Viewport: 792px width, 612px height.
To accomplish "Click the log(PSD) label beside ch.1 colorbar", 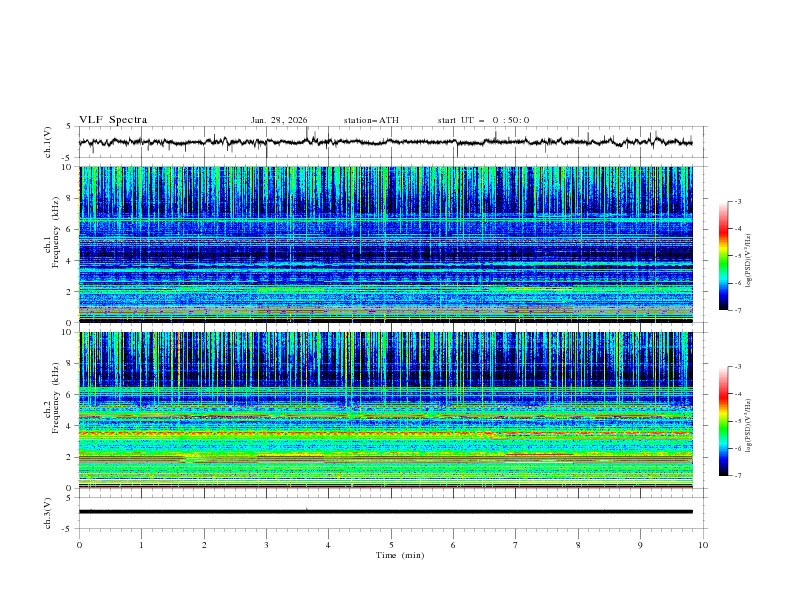I will [748, 261].
